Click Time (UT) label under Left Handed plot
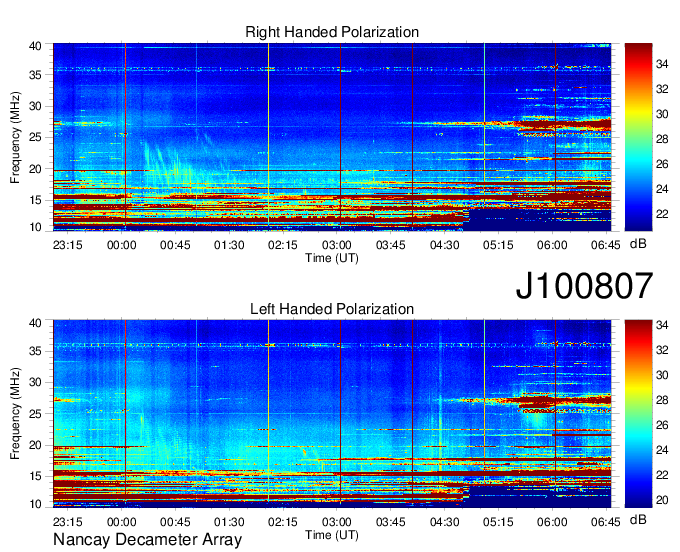This screenshot has width=680, height=552. tap(332, 535)
